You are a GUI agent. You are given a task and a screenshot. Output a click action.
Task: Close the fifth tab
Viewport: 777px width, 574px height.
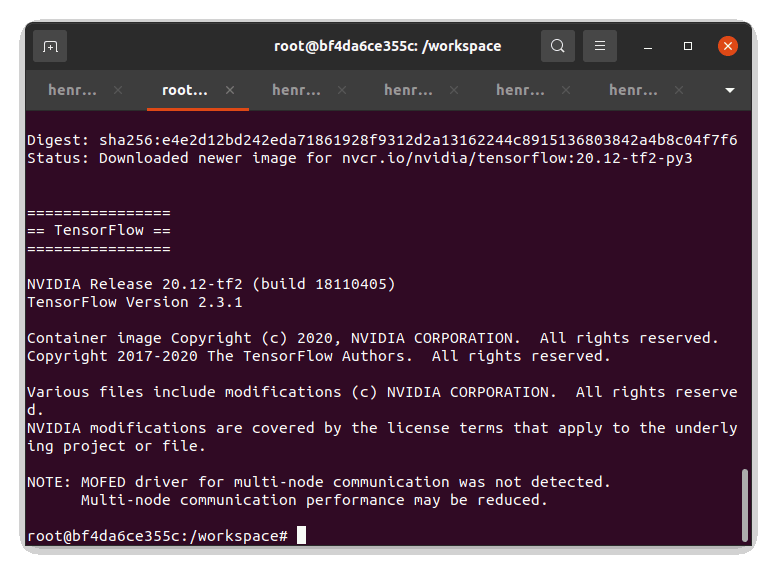click(x=566, y=90)
